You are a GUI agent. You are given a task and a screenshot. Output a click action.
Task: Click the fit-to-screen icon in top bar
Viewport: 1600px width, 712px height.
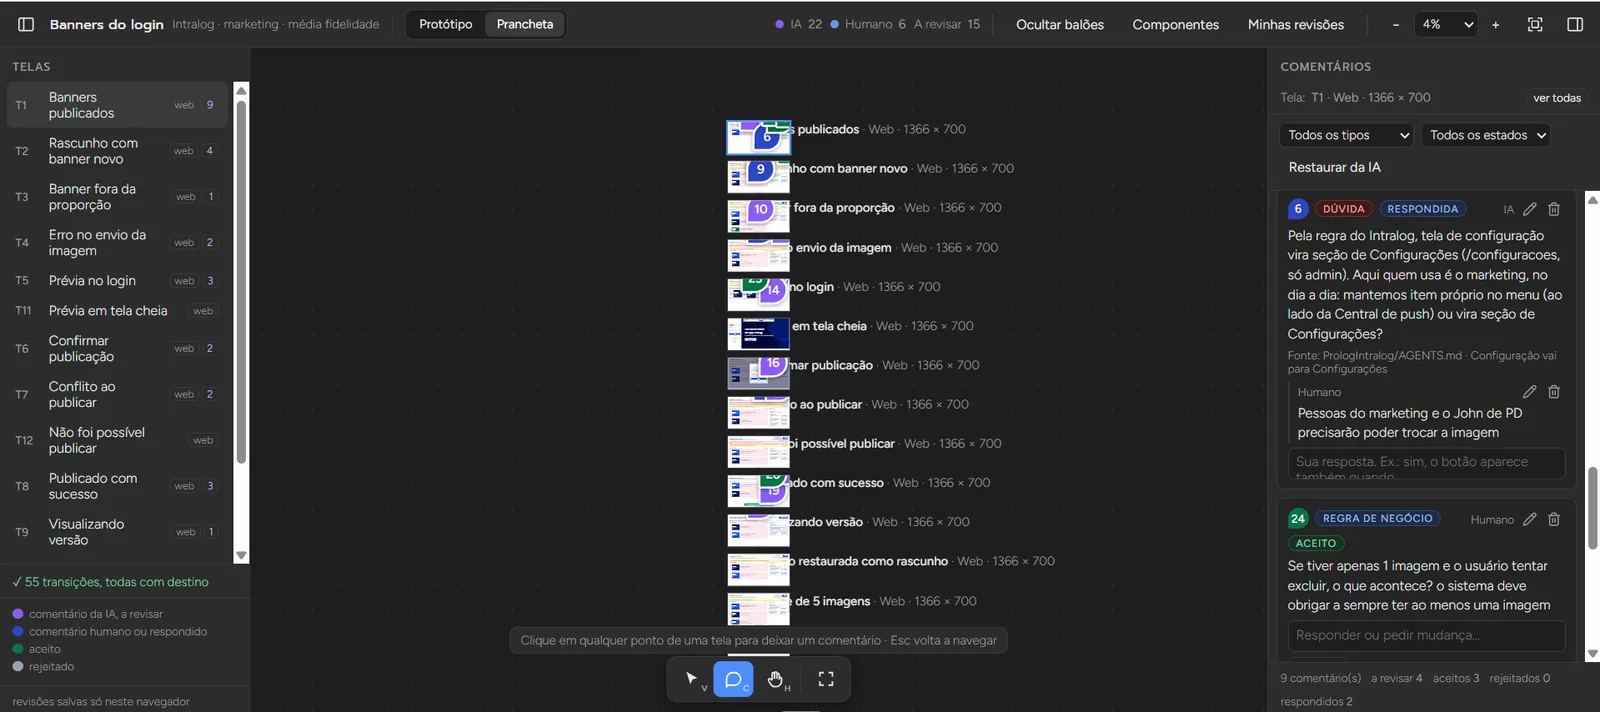pos(1535,24)
